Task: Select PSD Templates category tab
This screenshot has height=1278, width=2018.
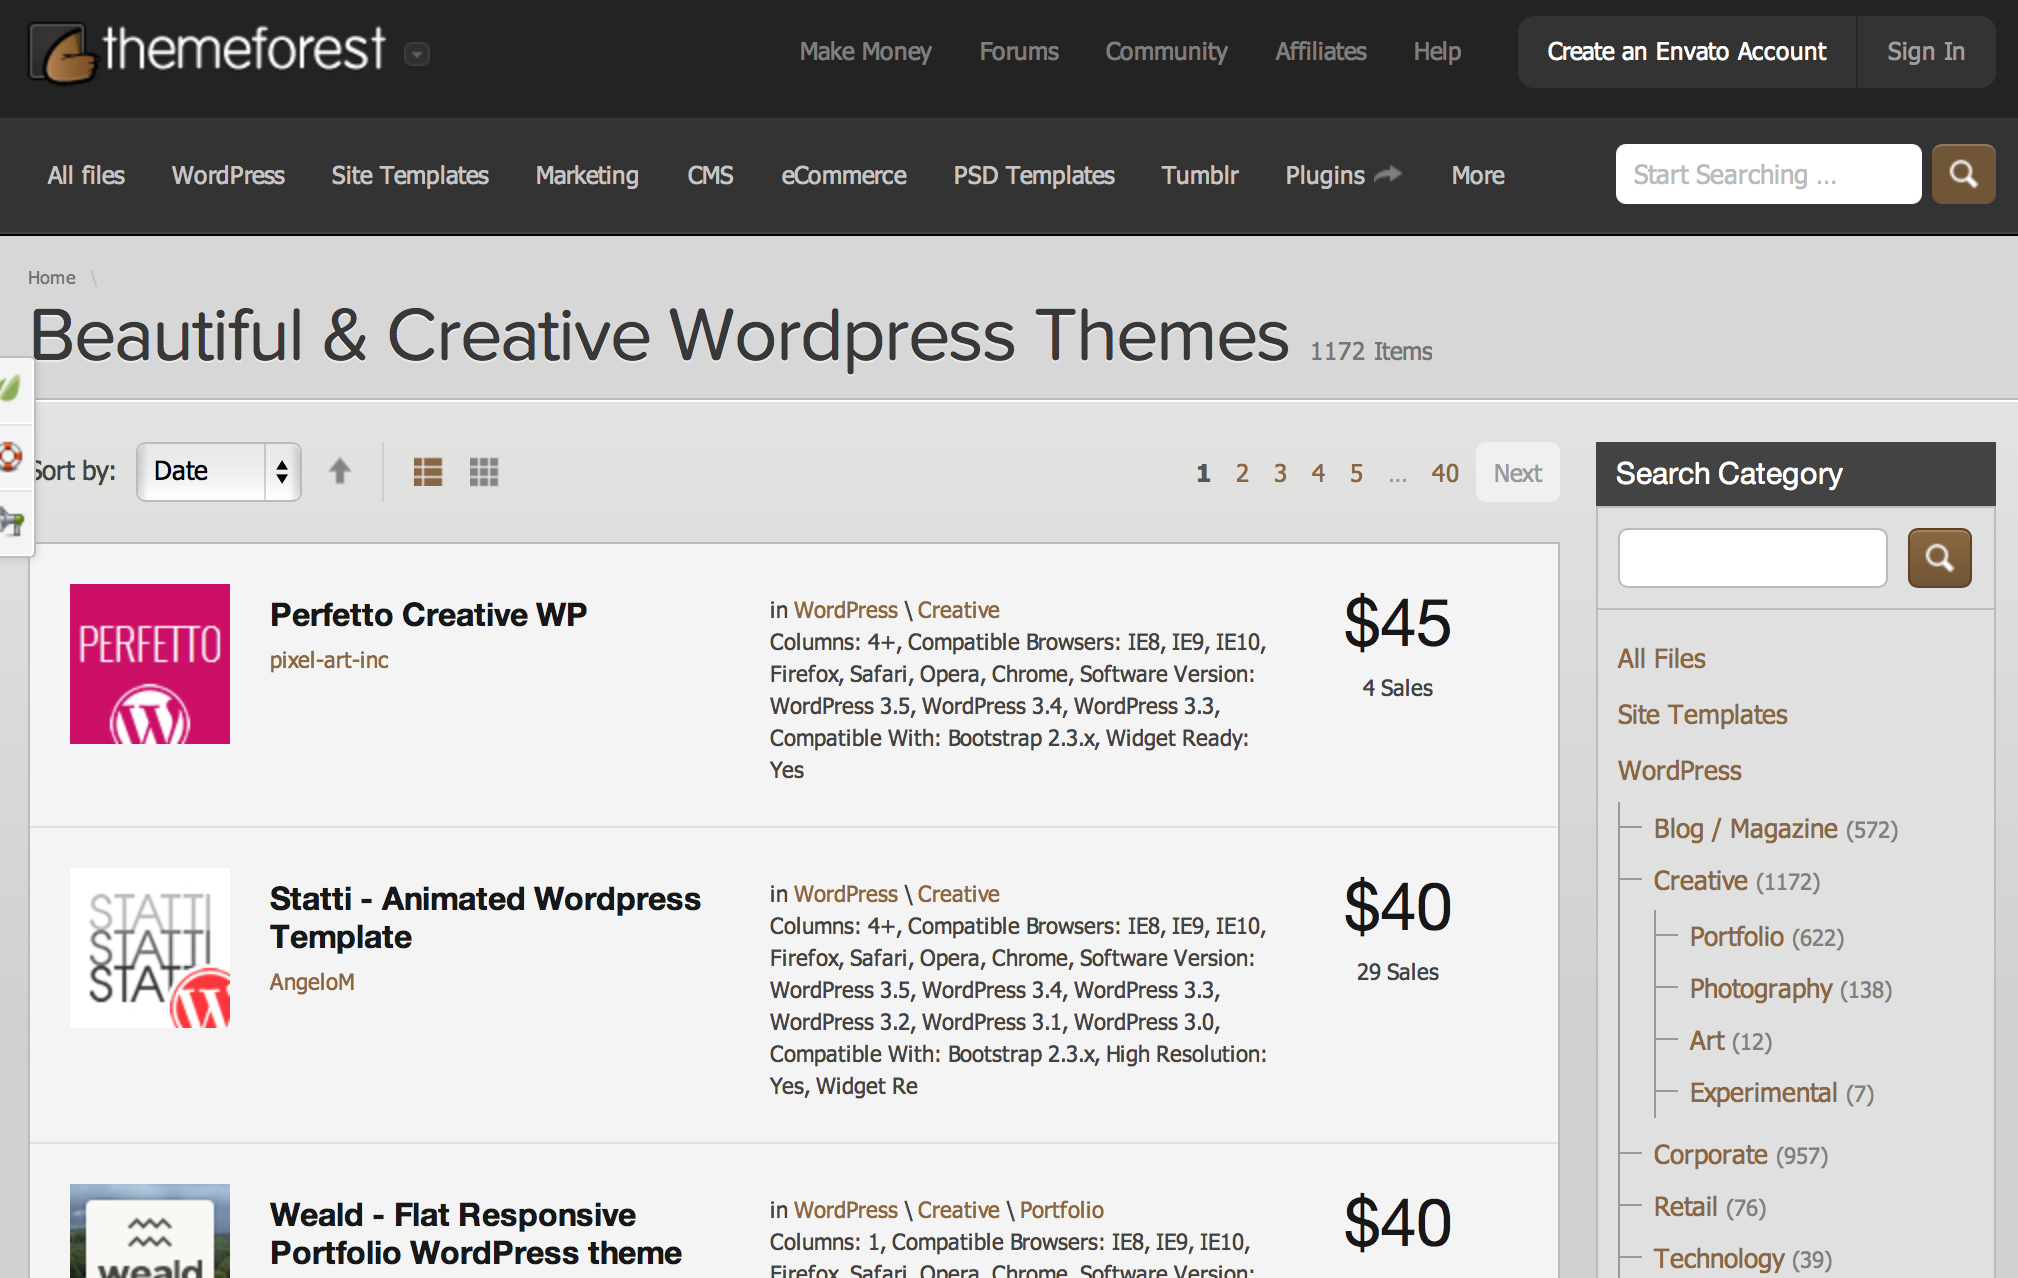Action: pos(1034,176)
